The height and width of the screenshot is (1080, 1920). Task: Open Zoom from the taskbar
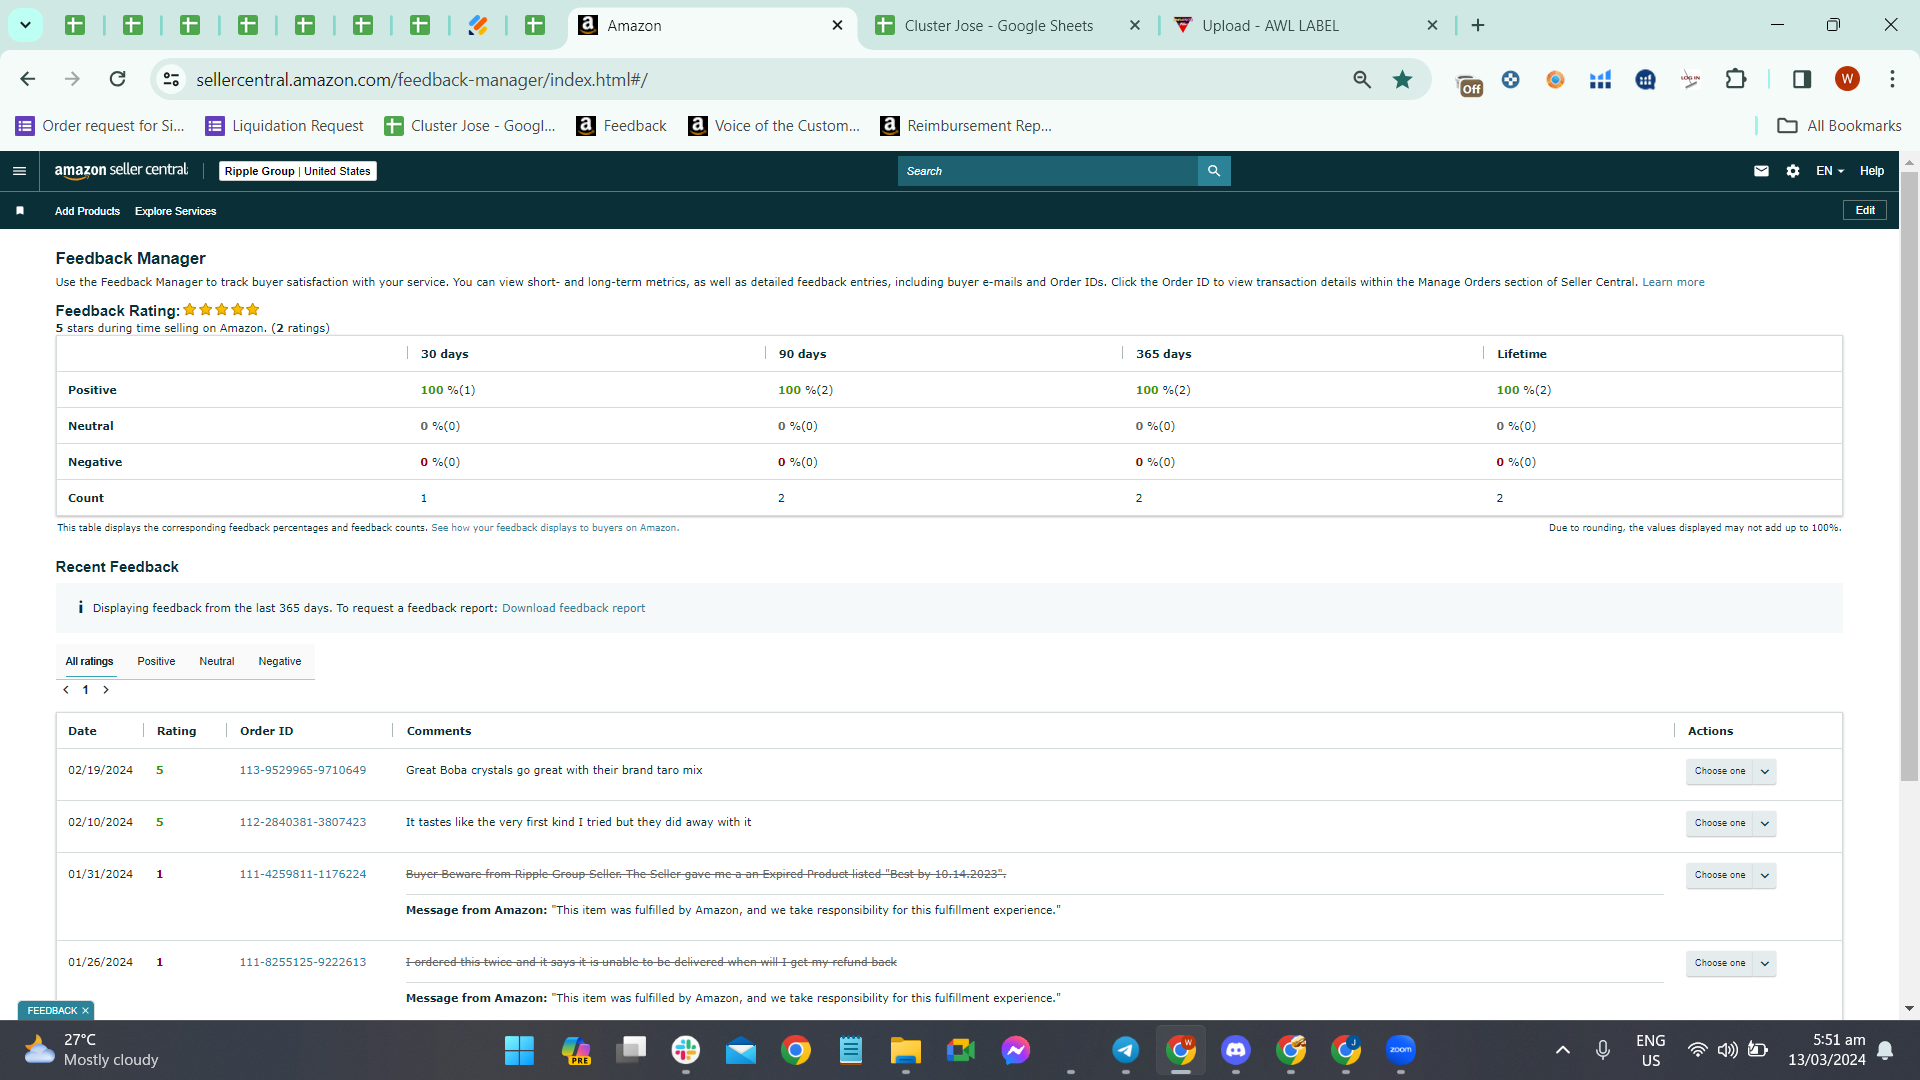pos(1401,1050)
